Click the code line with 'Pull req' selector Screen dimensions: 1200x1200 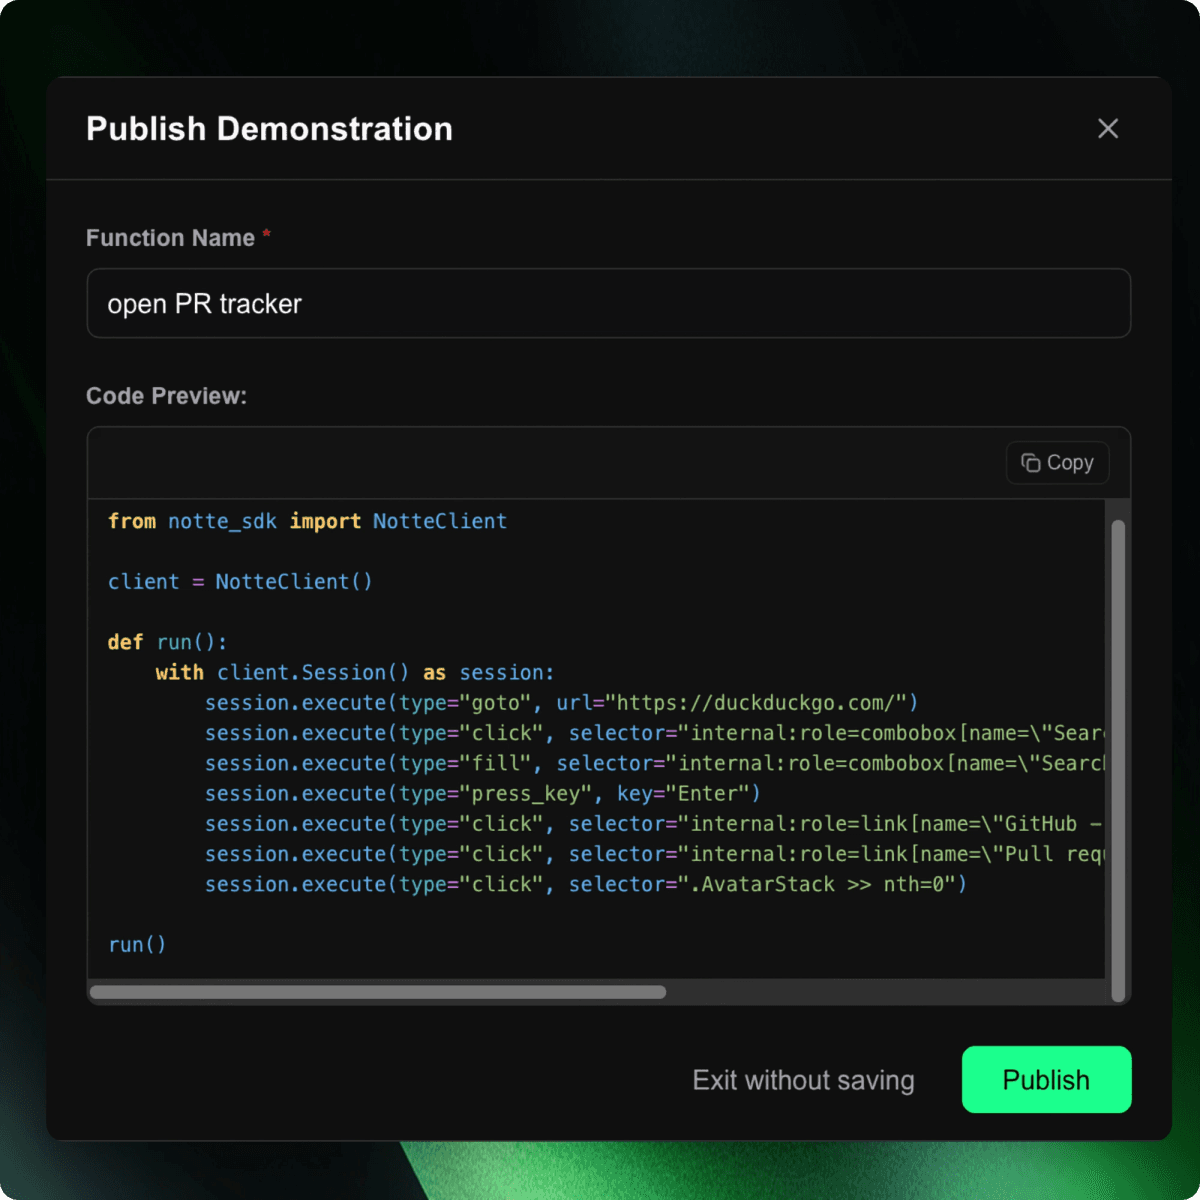654,854
